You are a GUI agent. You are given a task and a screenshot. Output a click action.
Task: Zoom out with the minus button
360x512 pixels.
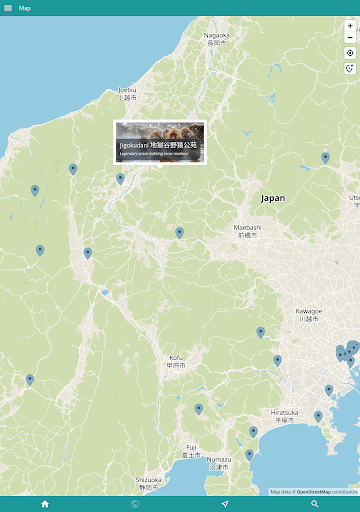coord(350,37)
